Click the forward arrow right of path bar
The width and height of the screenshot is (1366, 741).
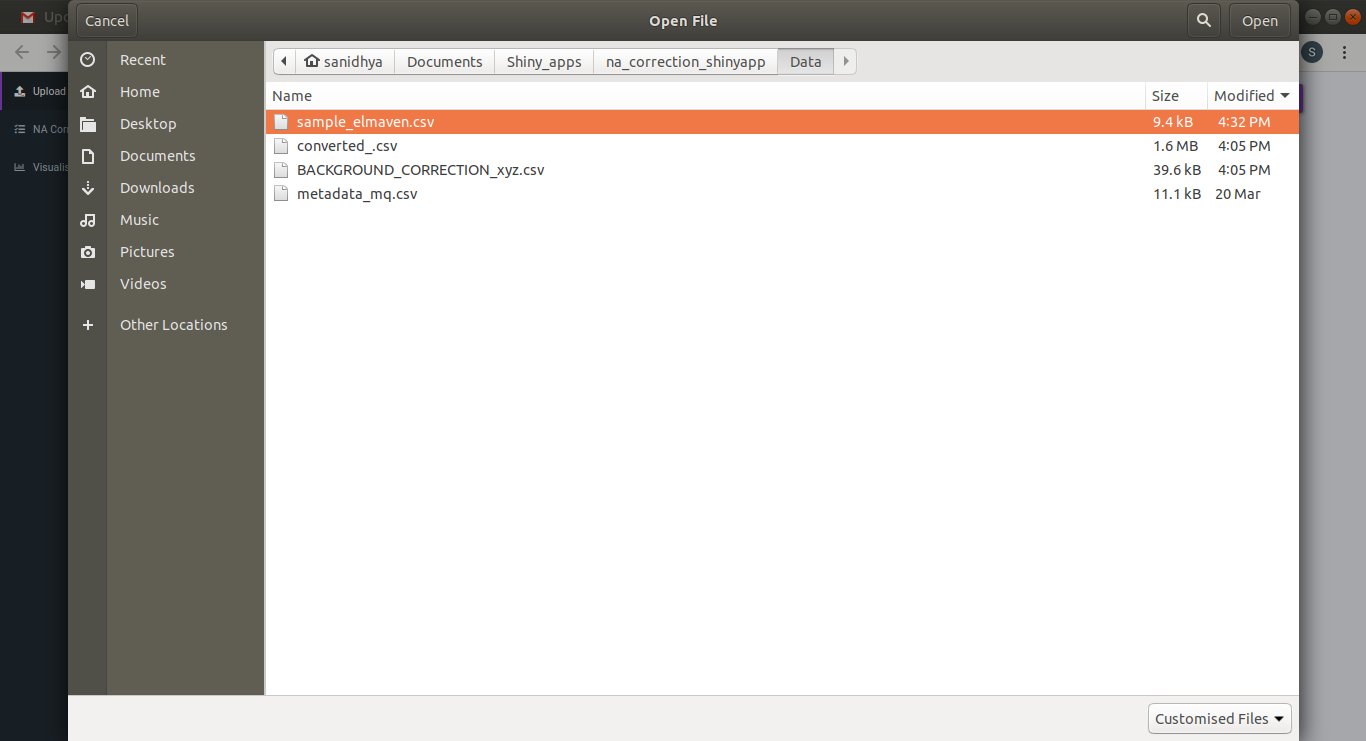(846, 61)
